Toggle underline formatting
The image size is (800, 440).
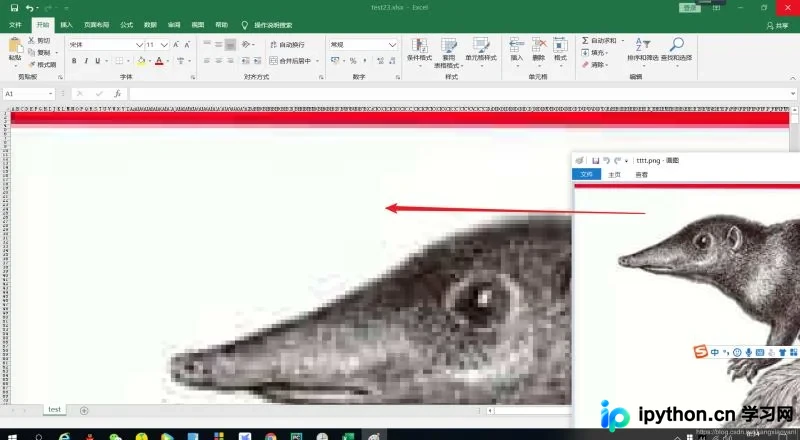pyautogui.click(x=97, y=61)
